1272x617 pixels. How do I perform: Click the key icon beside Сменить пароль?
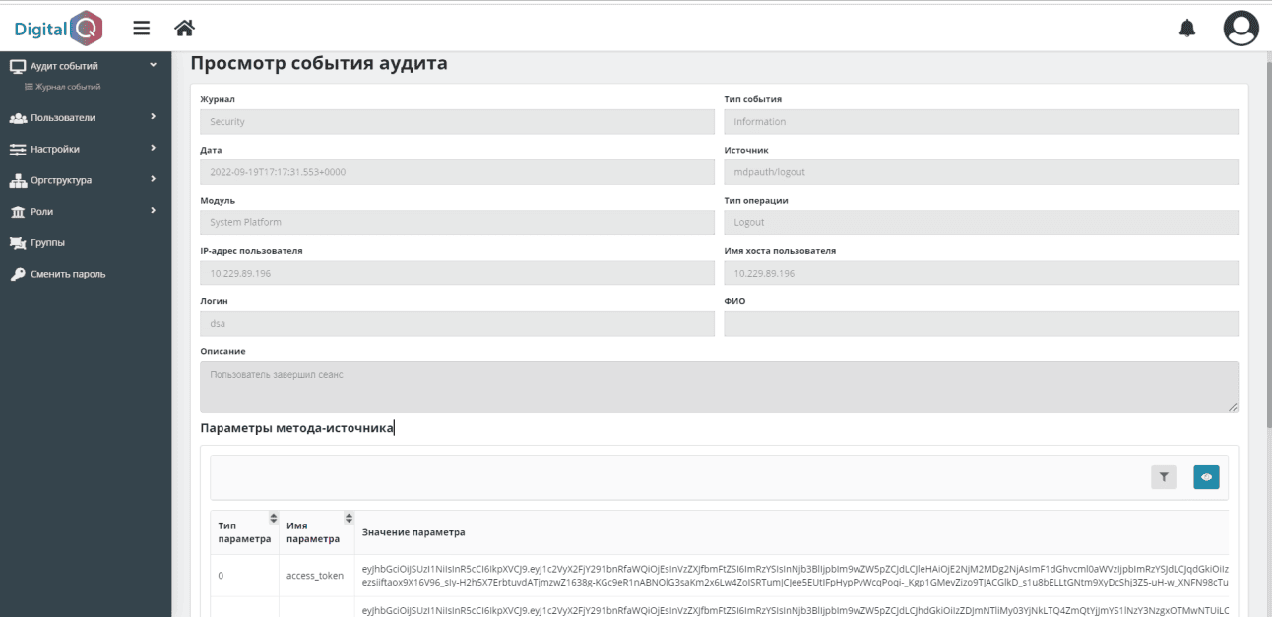[x=18, y=274]
